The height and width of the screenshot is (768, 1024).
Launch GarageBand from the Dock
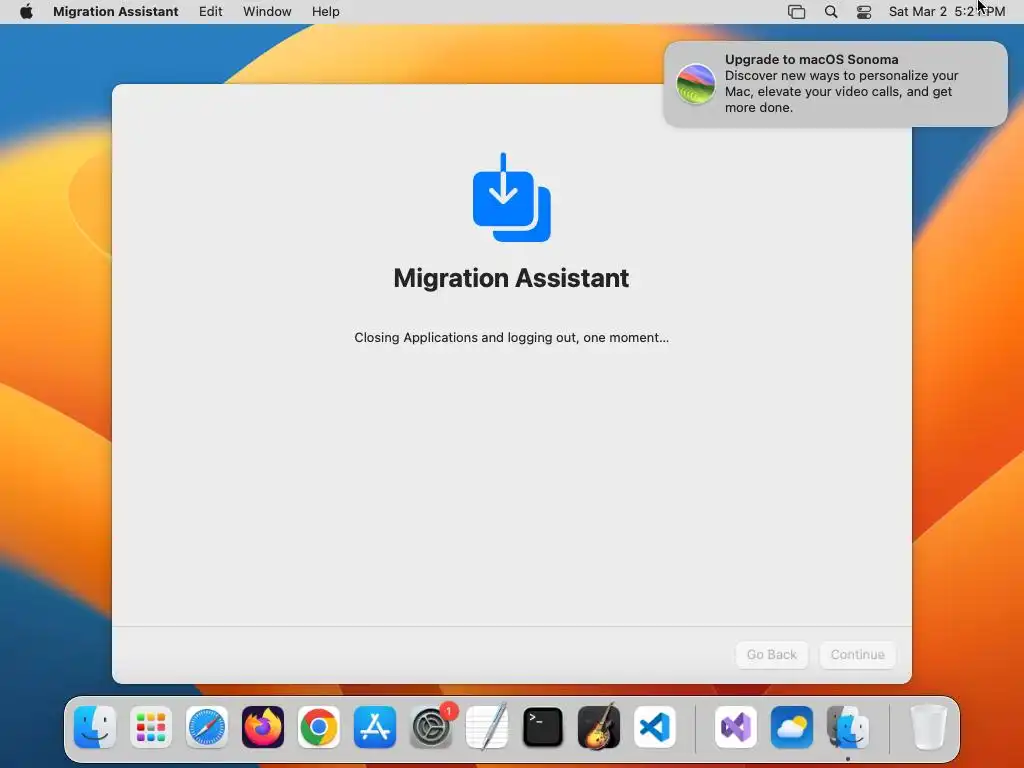[599, 727]
